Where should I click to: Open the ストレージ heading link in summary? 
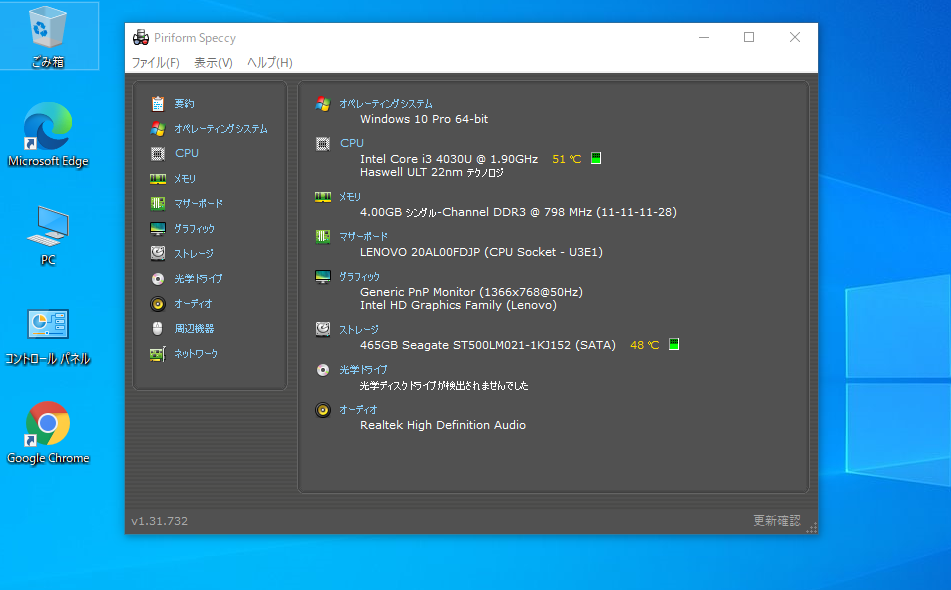pos(358,329)
